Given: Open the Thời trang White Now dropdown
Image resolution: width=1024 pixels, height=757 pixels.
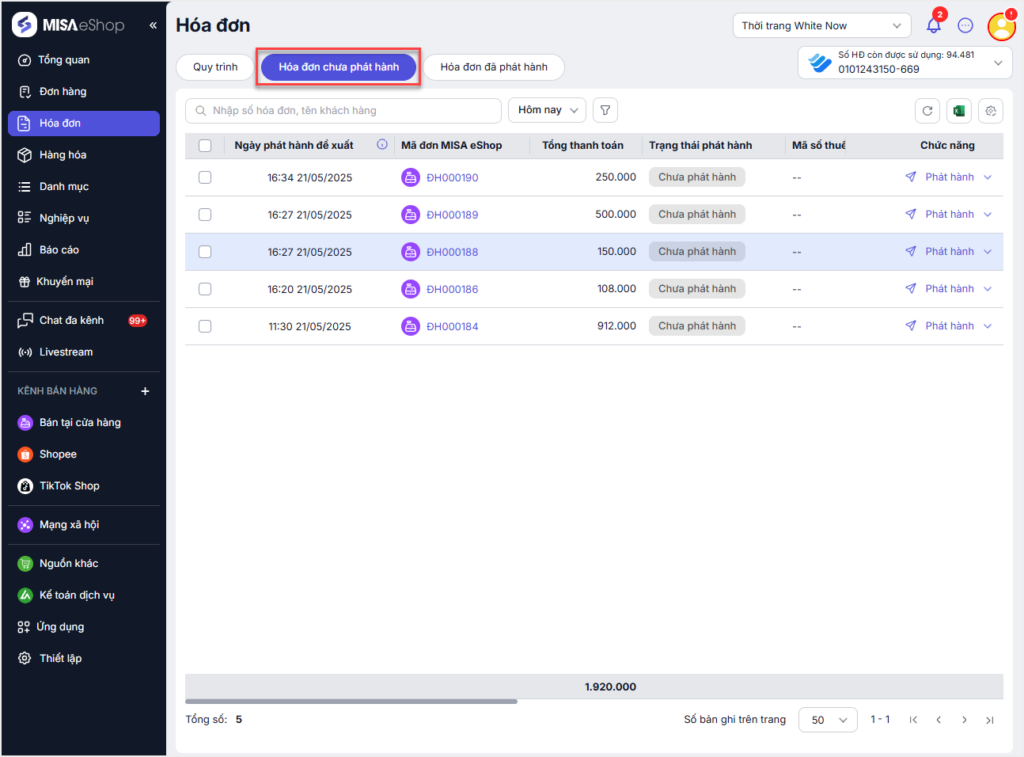Looking at the screenshot, I should pos(821,26).
